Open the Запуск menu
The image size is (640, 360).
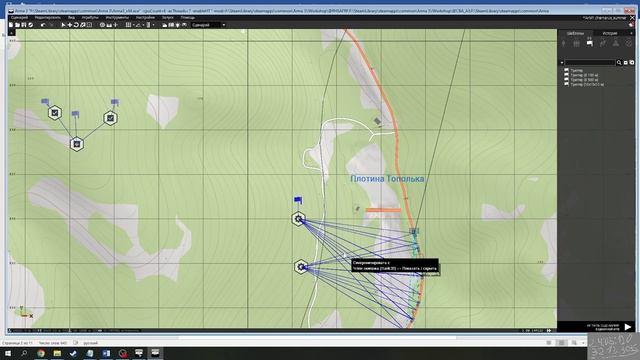pos(168,18)
